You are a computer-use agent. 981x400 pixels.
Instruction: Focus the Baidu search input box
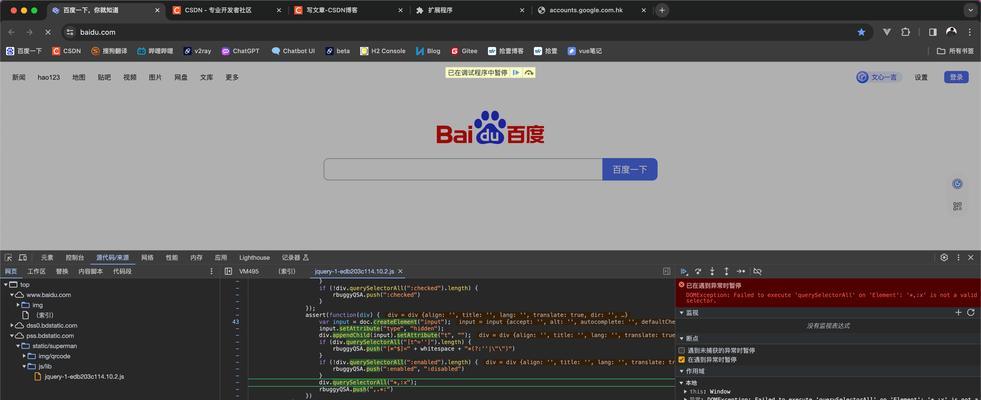[x=463, y=170]
